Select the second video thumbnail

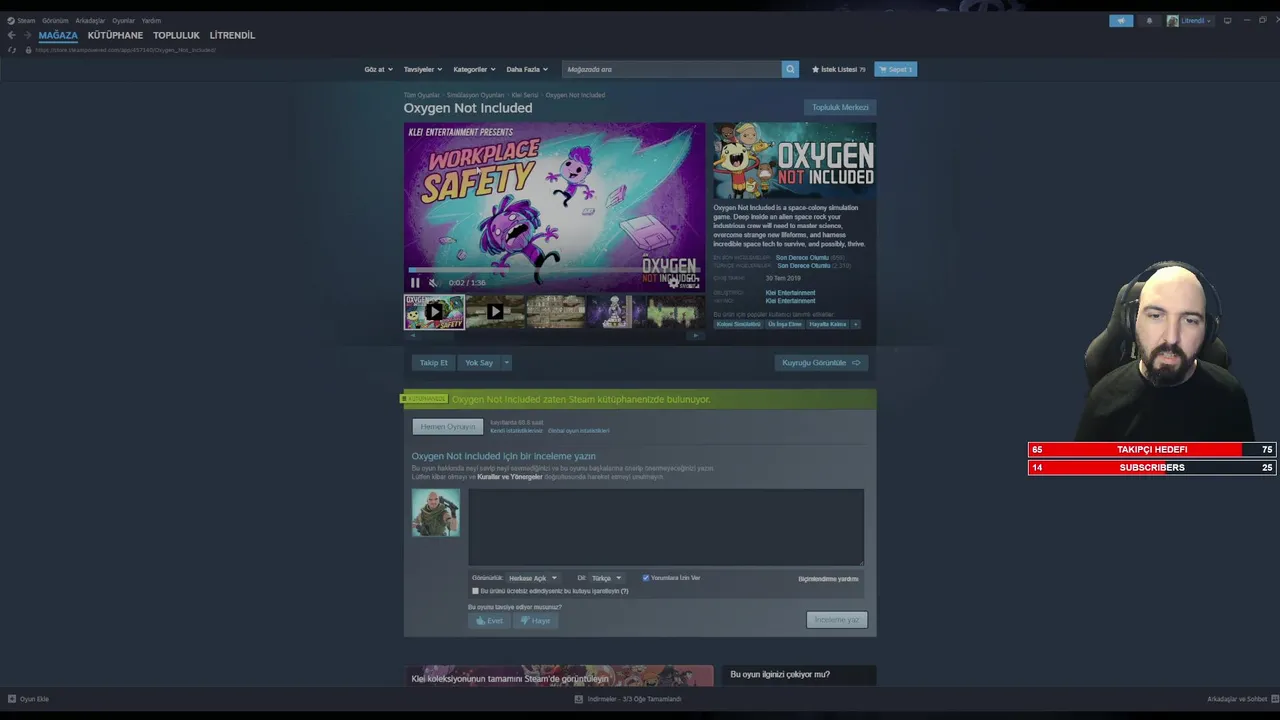(x=495, y=312)
